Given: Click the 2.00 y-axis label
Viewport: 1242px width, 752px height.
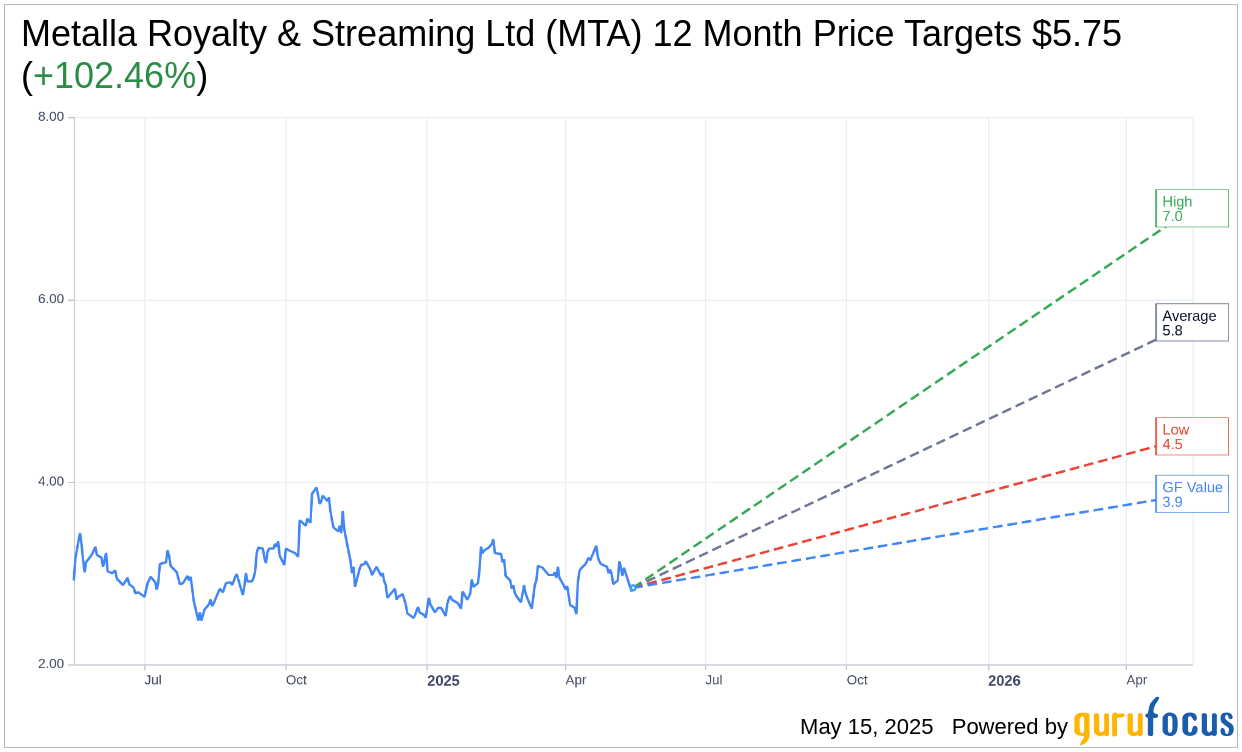Looking at the screenshot, I should coord(50,664).
